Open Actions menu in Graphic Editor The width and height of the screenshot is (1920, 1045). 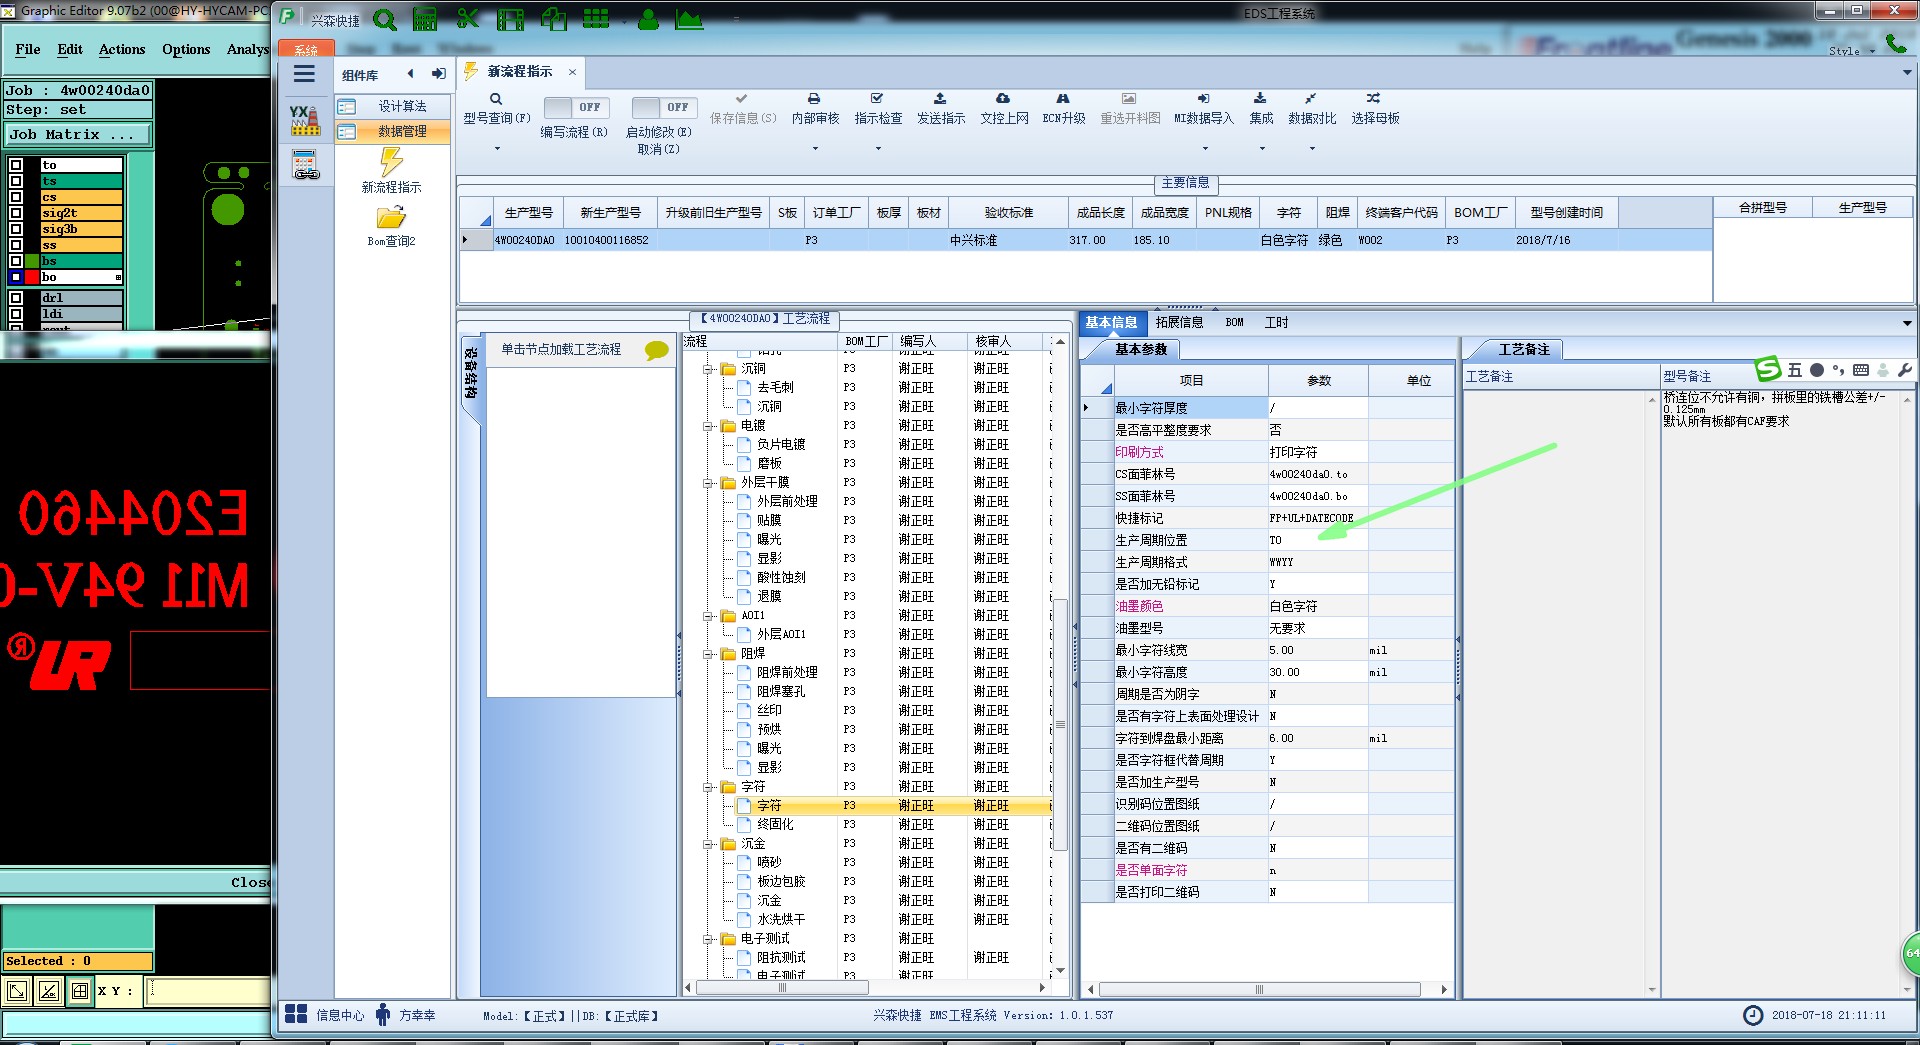(122, 49)
